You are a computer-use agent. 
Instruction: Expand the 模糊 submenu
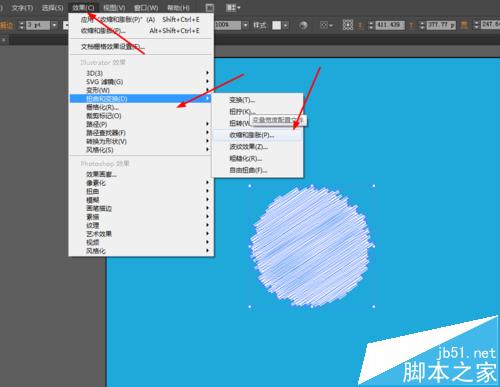point(141,200)
